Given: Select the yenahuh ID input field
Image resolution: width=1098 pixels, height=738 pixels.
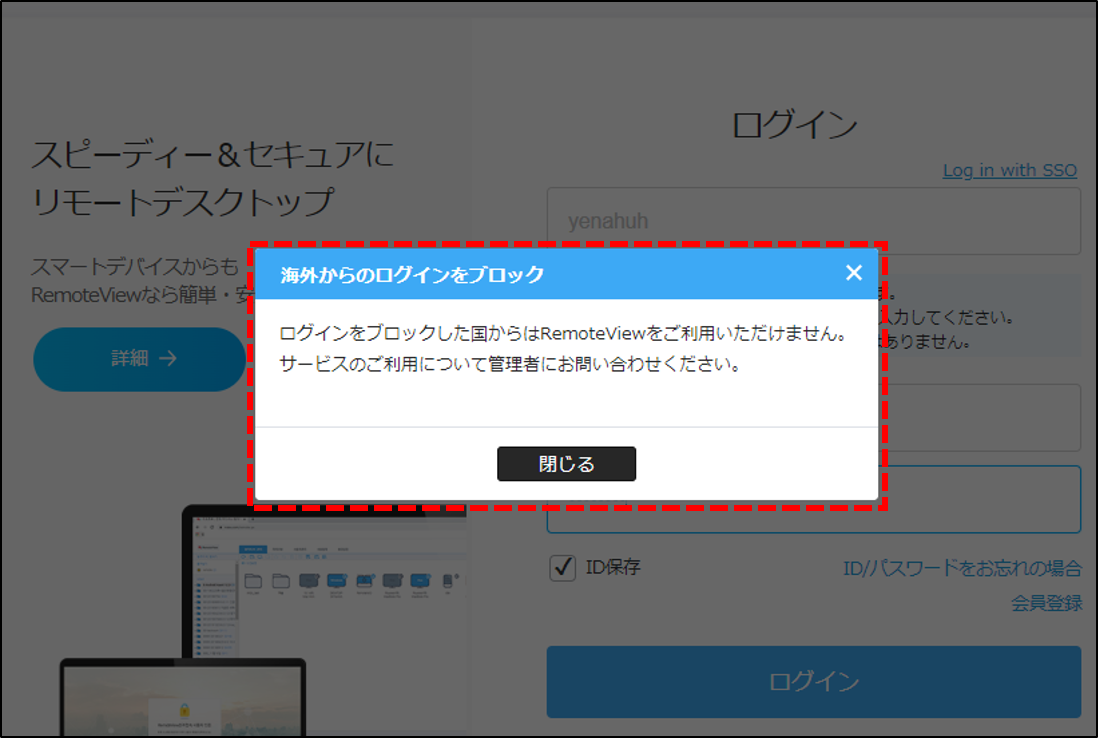Looking at the screenshot, I should (813, 221).
